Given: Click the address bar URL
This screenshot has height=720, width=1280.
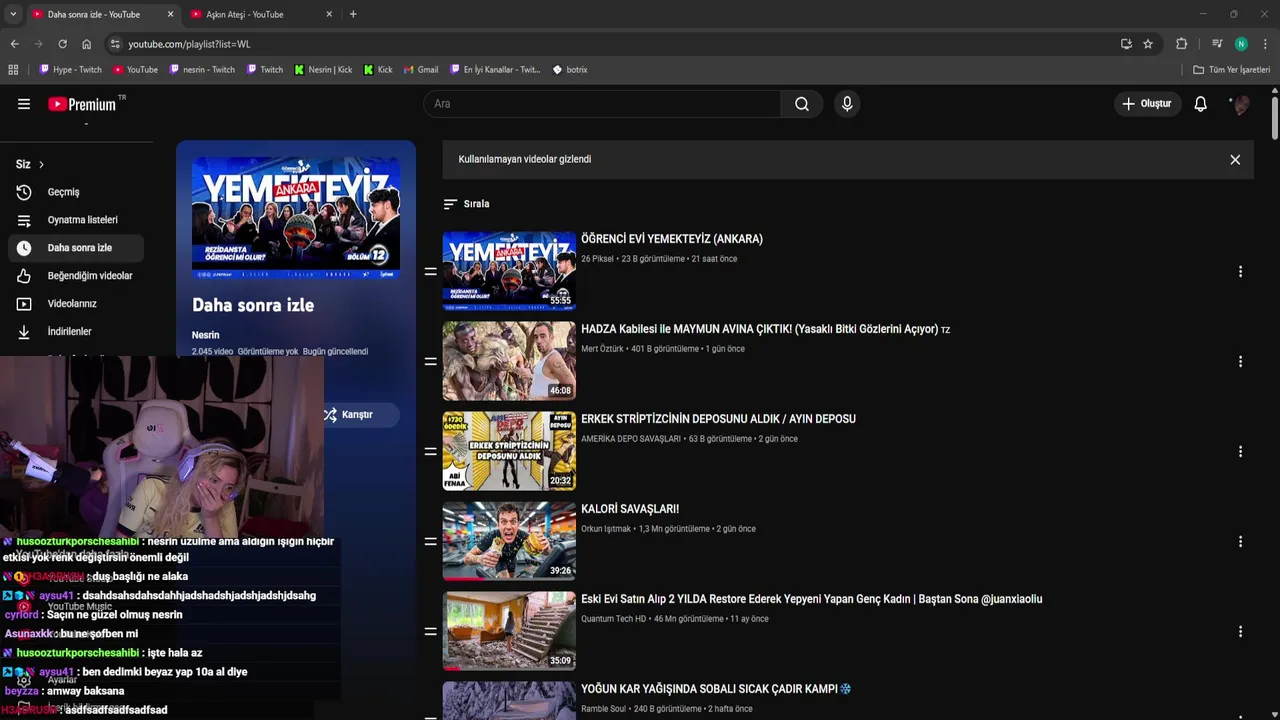Looking at the screenshot, I should (189, 44).
